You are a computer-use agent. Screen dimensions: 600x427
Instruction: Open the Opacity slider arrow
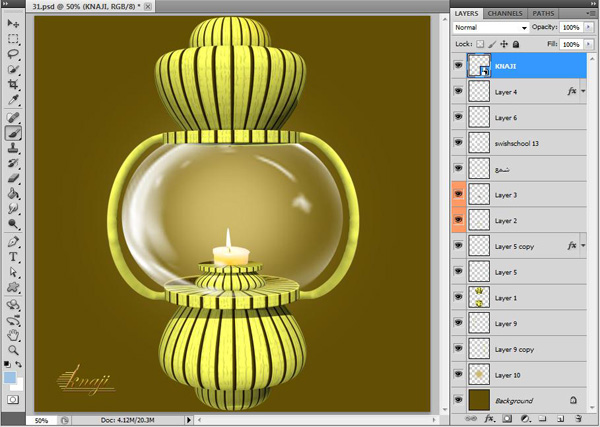tap(588, 28)
